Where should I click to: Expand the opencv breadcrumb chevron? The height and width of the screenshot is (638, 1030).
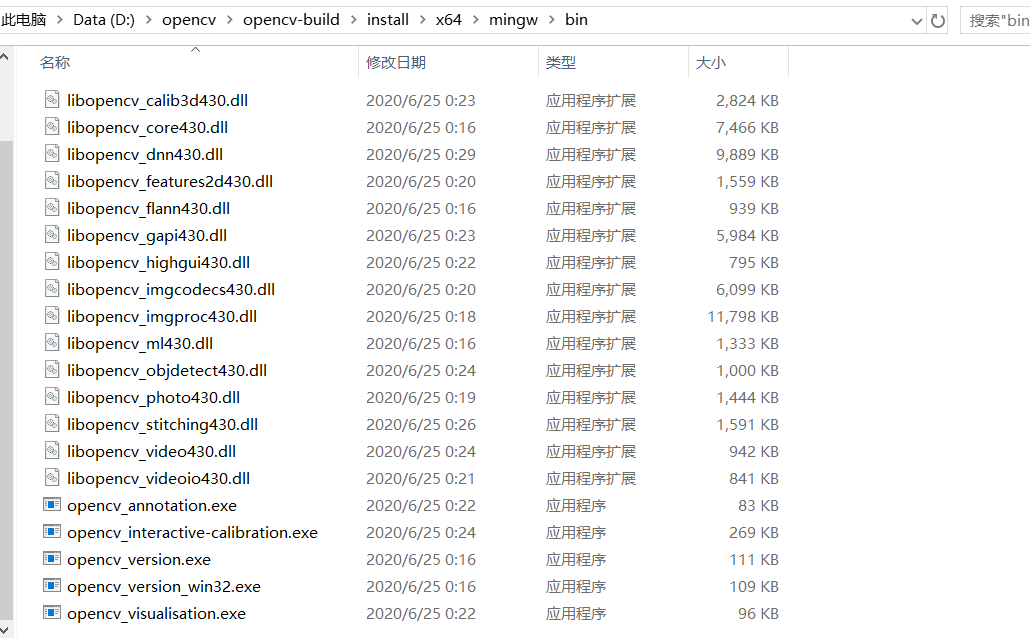click(230, 19)
